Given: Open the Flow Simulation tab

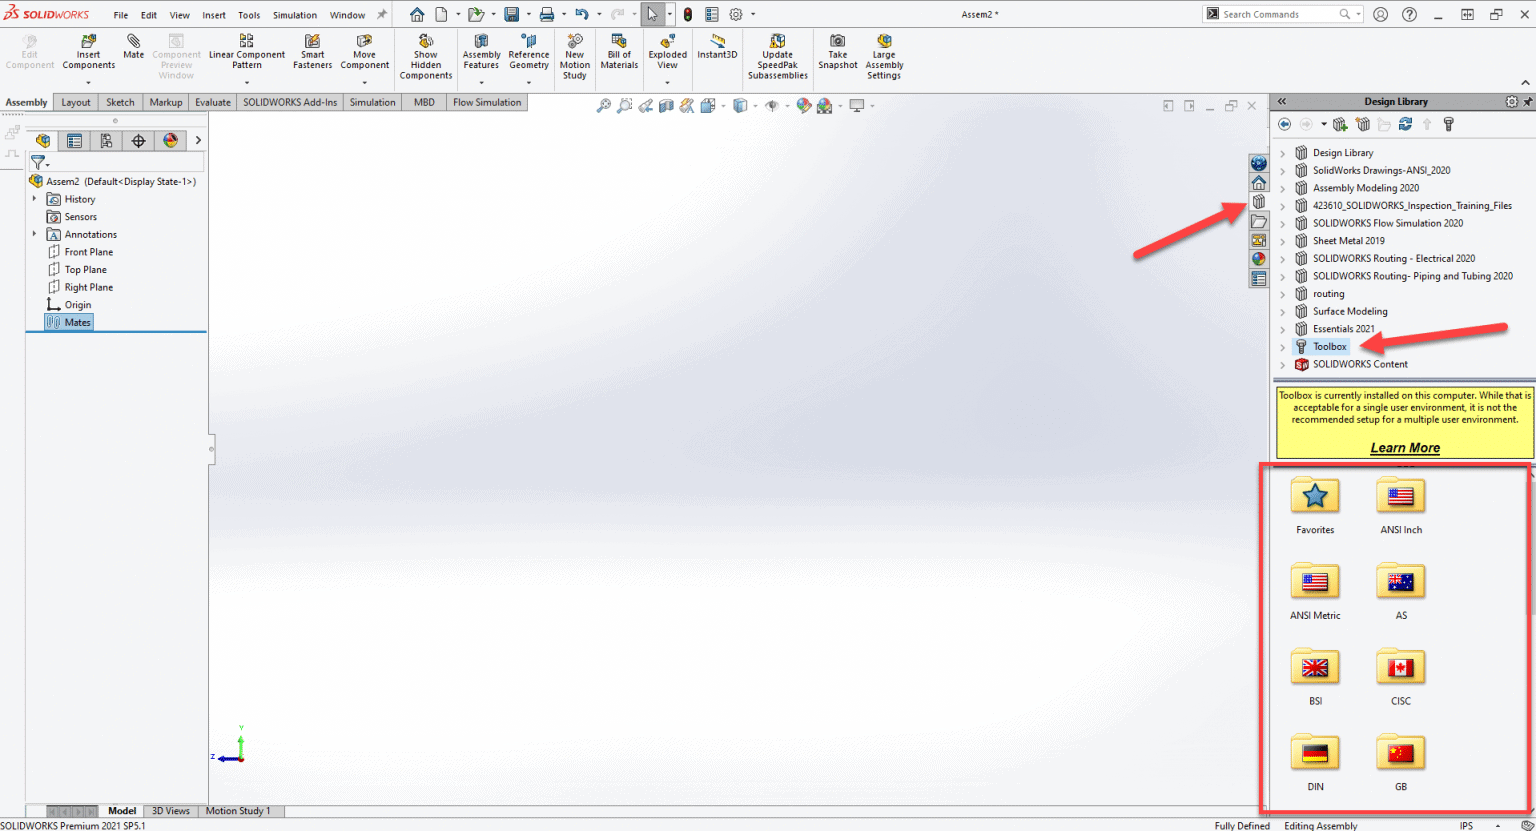Looking at the screenshot, I should click(487, 102).
